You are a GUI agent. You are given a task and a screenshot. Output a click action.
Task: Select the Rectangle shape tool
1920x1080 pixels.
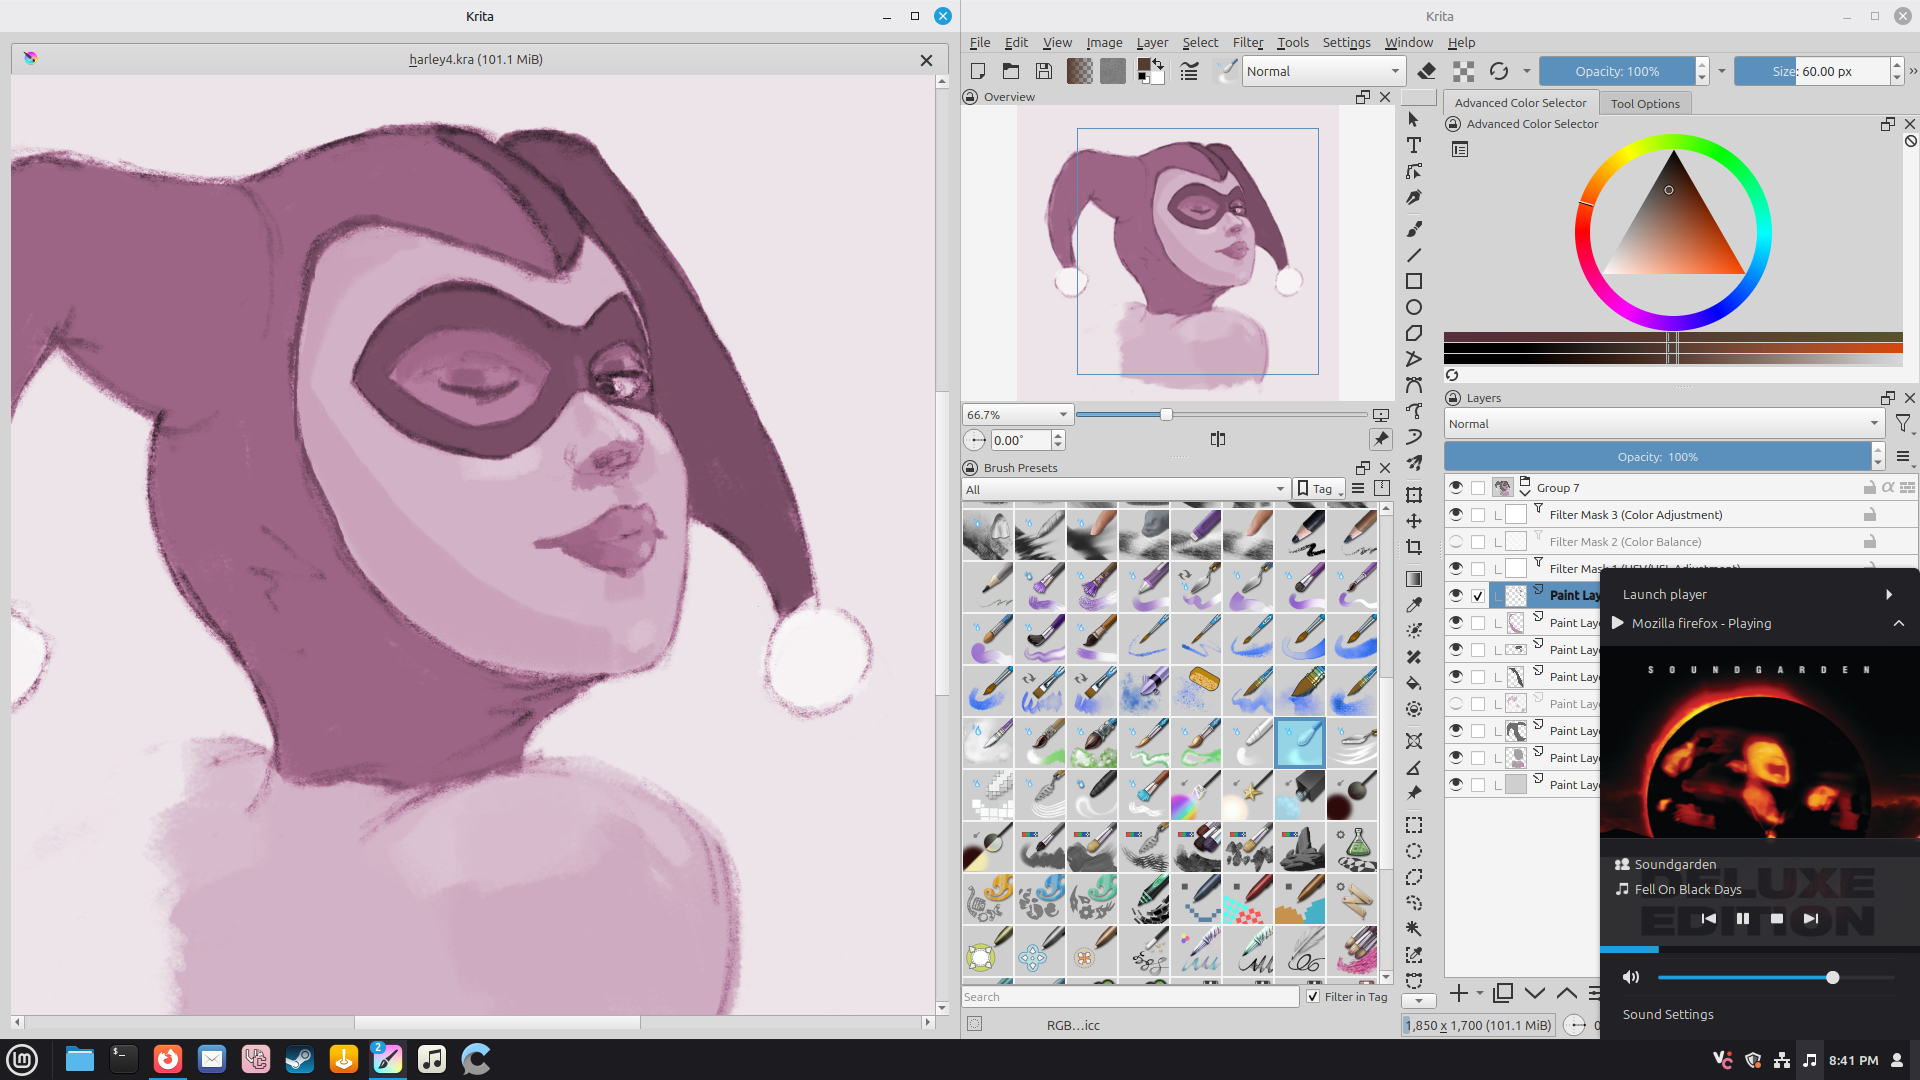1414,282
